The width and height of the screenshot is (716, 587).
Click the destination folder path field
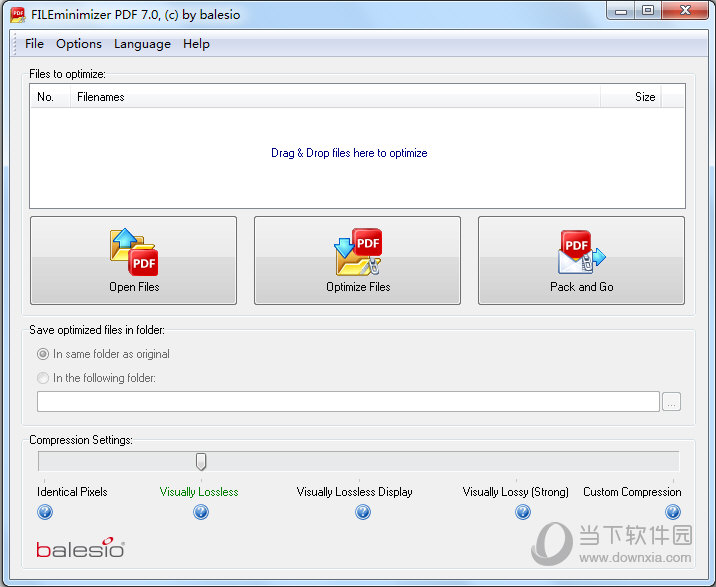click(348, 402)
